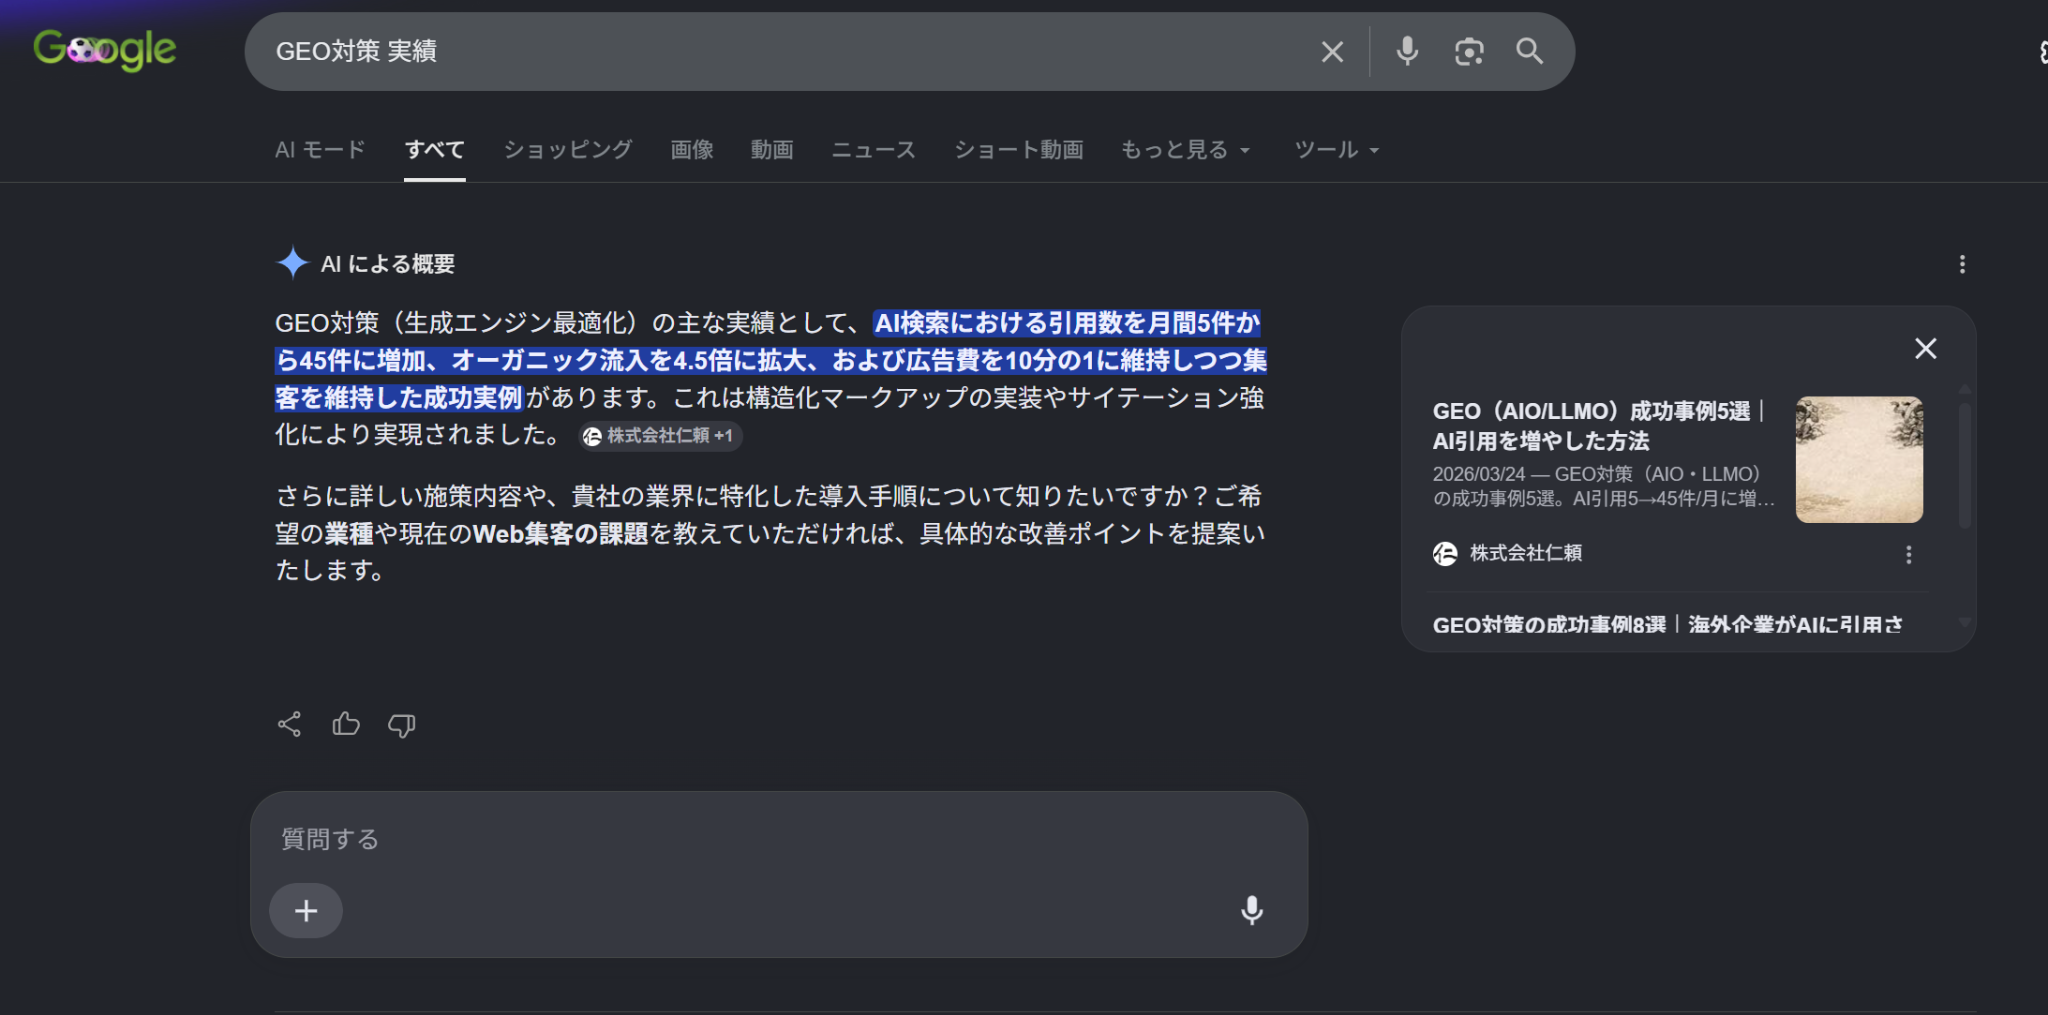Open the ショート動画 tab

point(1019,150)
